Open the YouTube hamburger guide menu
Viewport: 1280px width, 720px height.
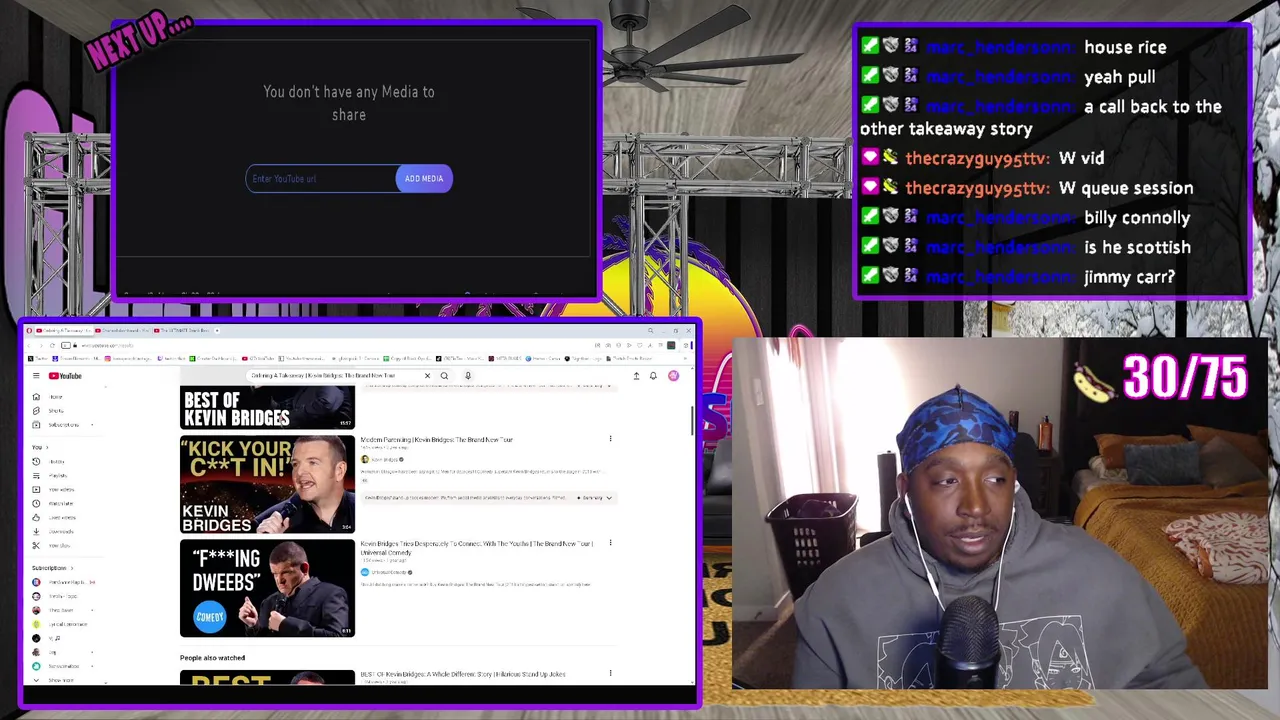tap(36, 376)
